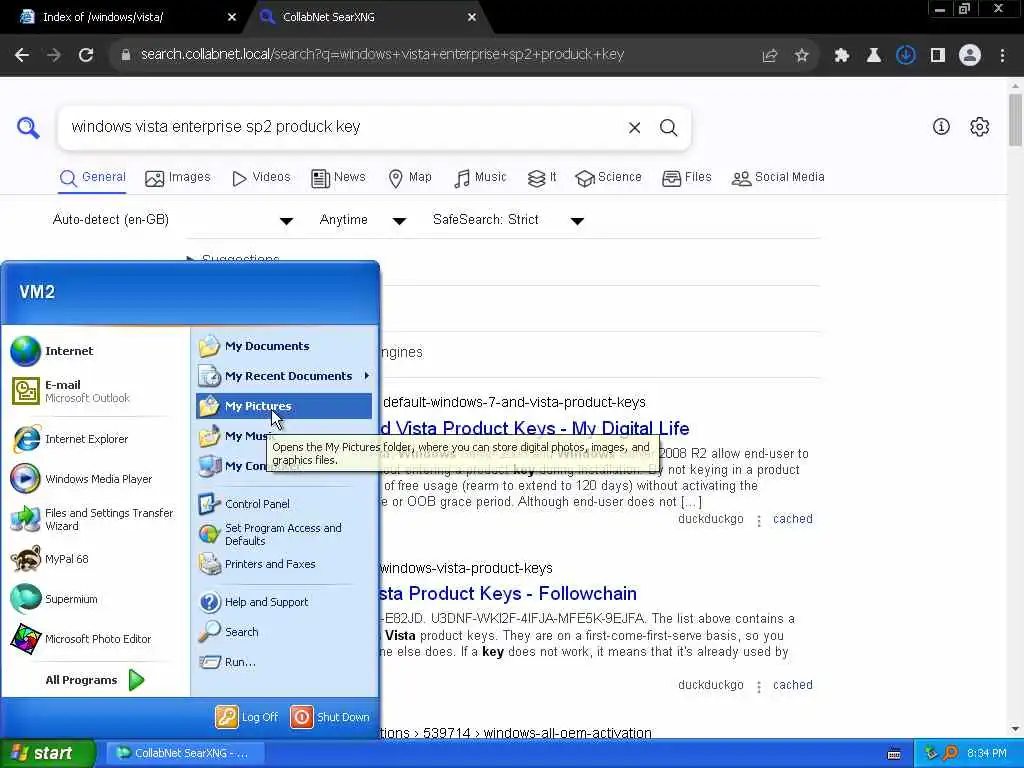Expand All Programs list

coord(95,680)
